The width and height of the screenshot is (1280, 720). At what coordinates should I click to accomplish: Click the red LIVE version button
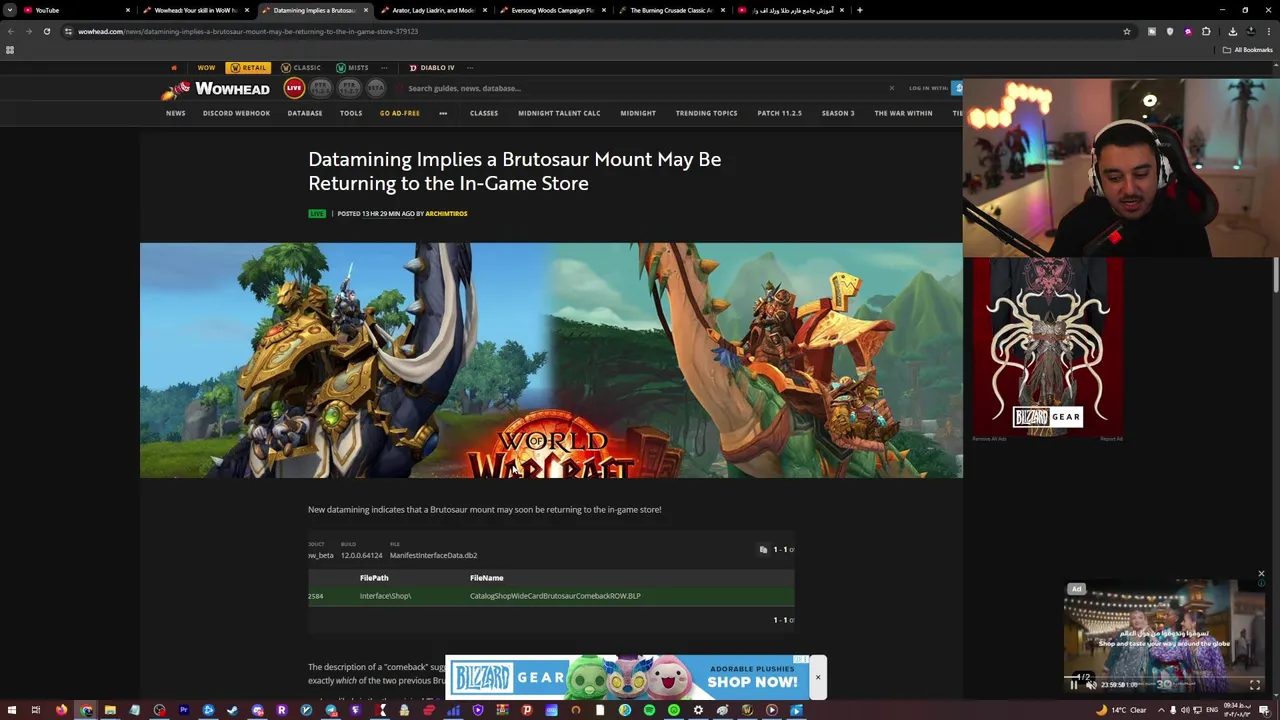[x=294, y=88]
